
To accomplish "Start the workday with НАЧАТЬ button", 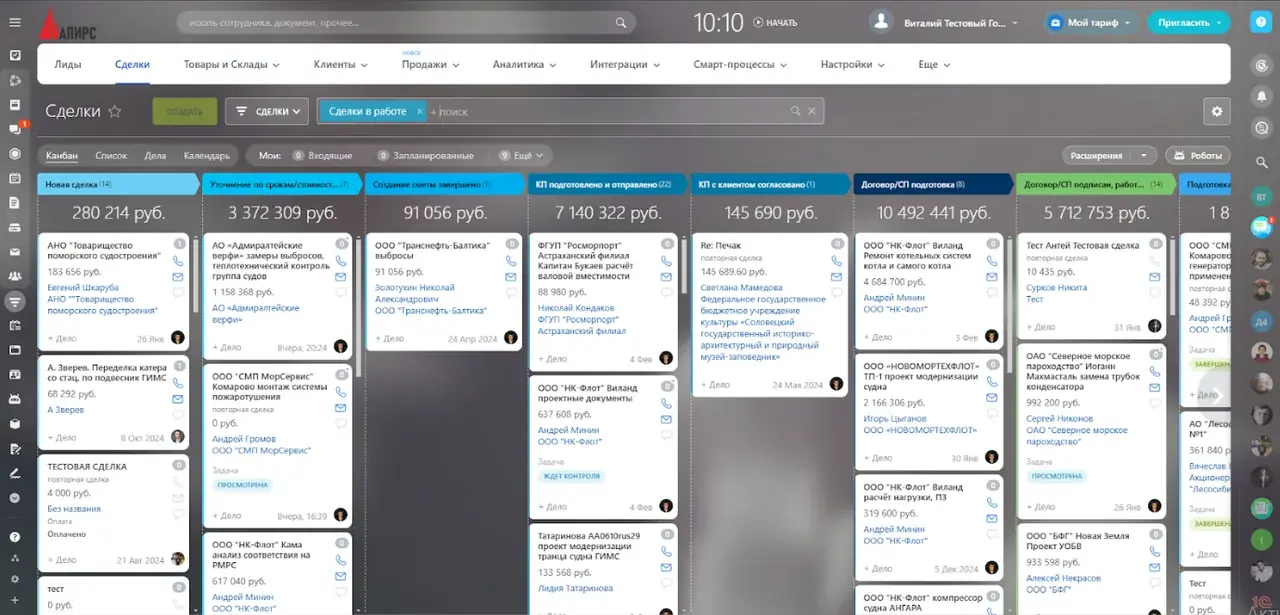I will coord(775,23).
